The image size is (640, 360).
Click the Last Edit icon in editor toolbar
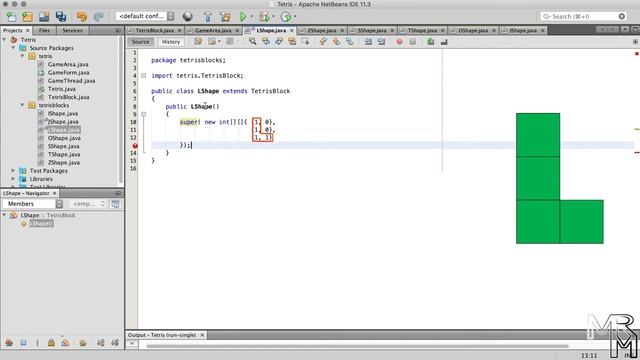(x=198, y=42)
